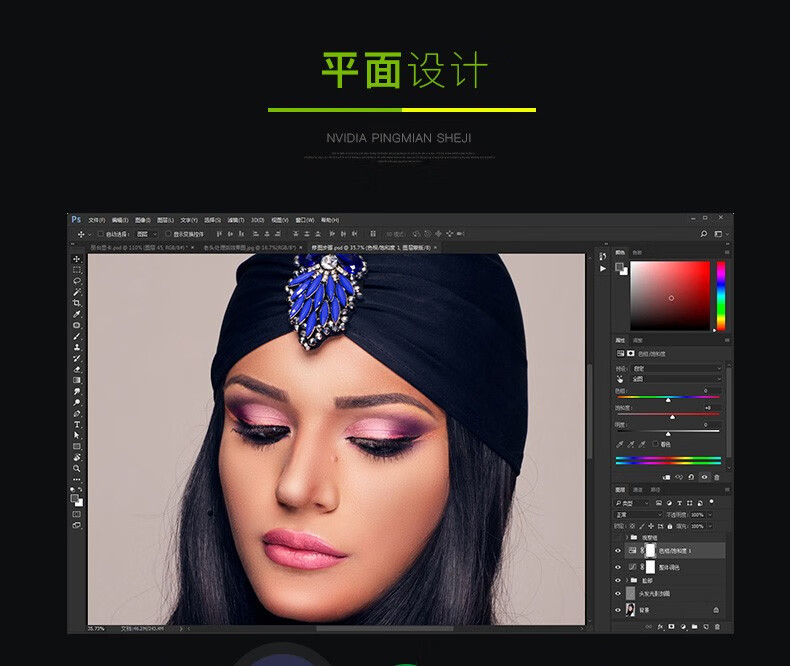Open the Edit (E) menu
The image size is (790, 666).
[120, 220]
